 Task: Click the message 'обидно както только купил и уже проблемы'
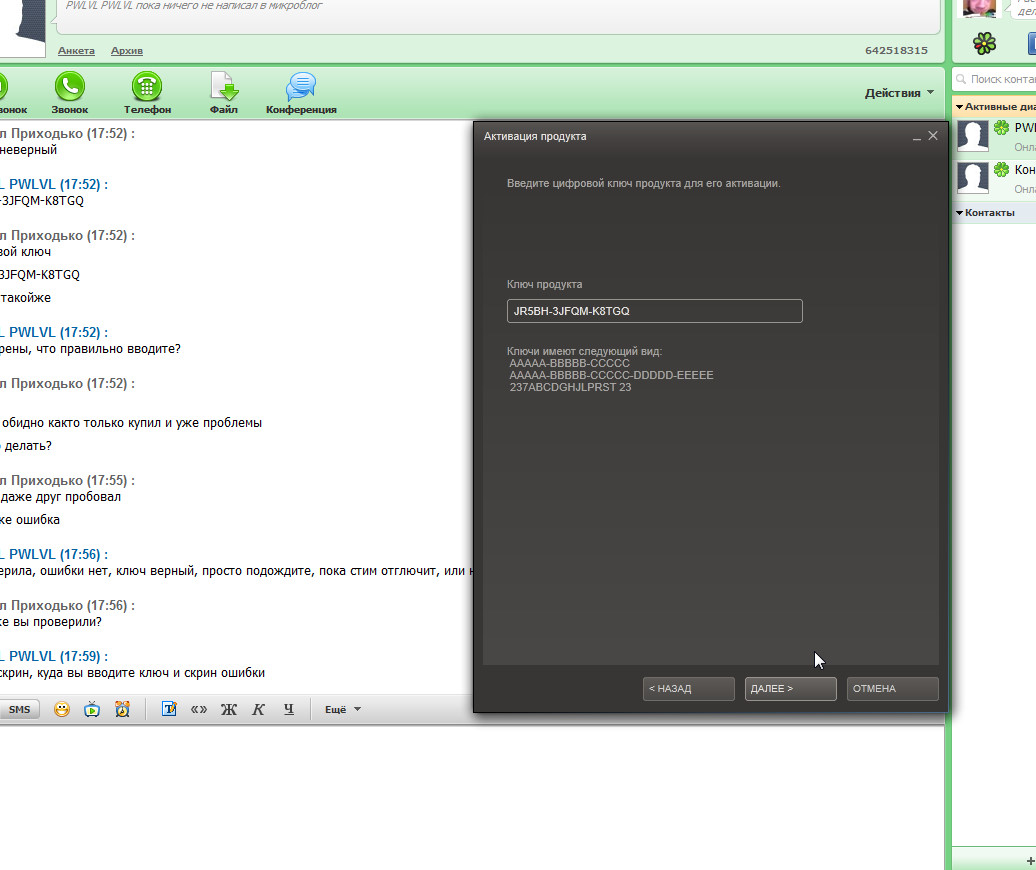pyautogui.click(x=131, y=423)
